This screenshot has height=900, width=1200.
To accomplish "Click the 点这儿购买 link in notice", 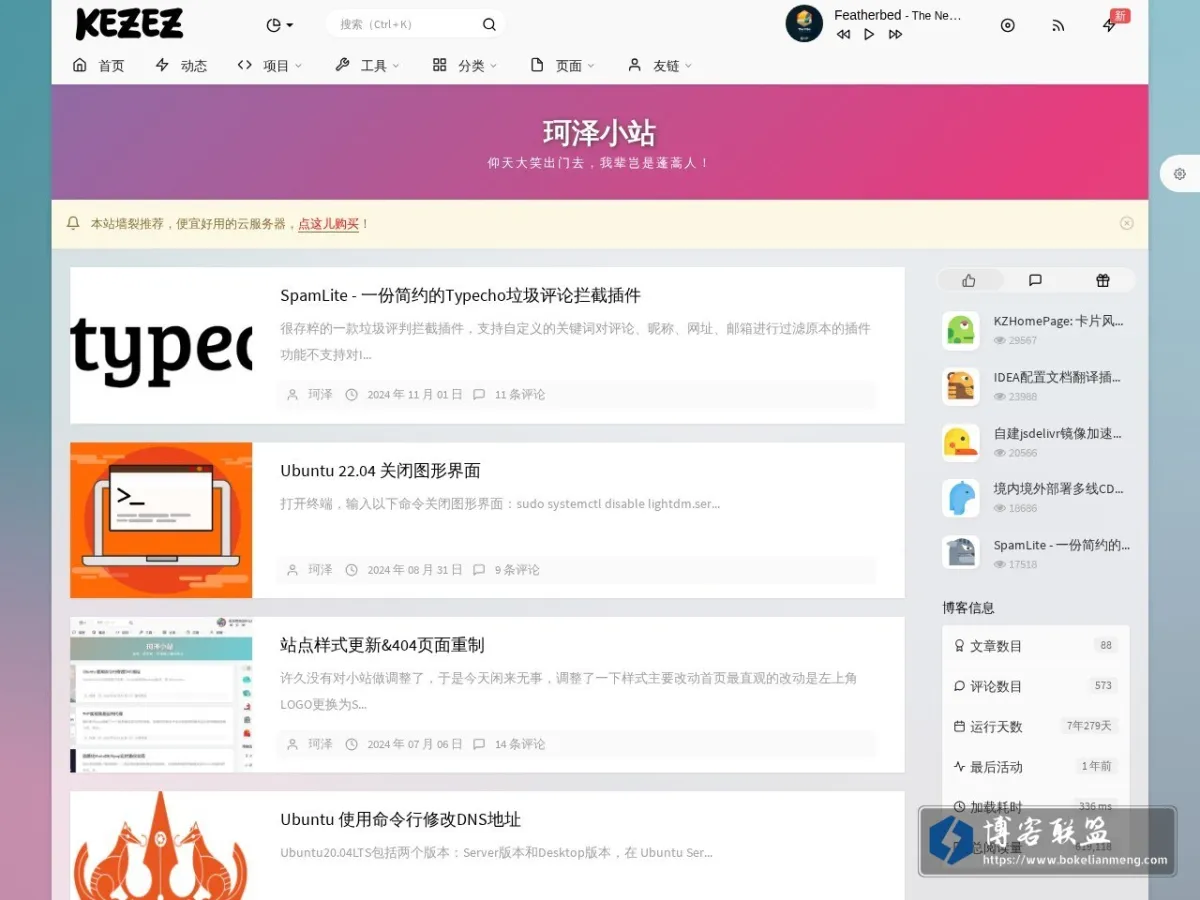I will 328,224.
